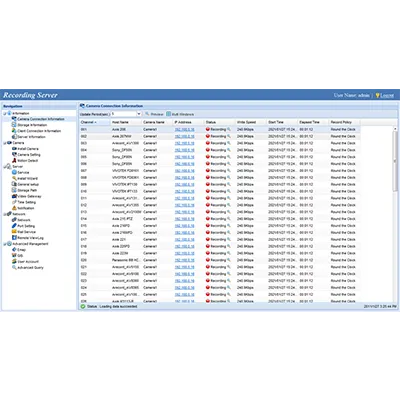Open Storage Information in the navigation tree
The height and width of the screenshot is (400, 400).
click(x=32, y=125)
